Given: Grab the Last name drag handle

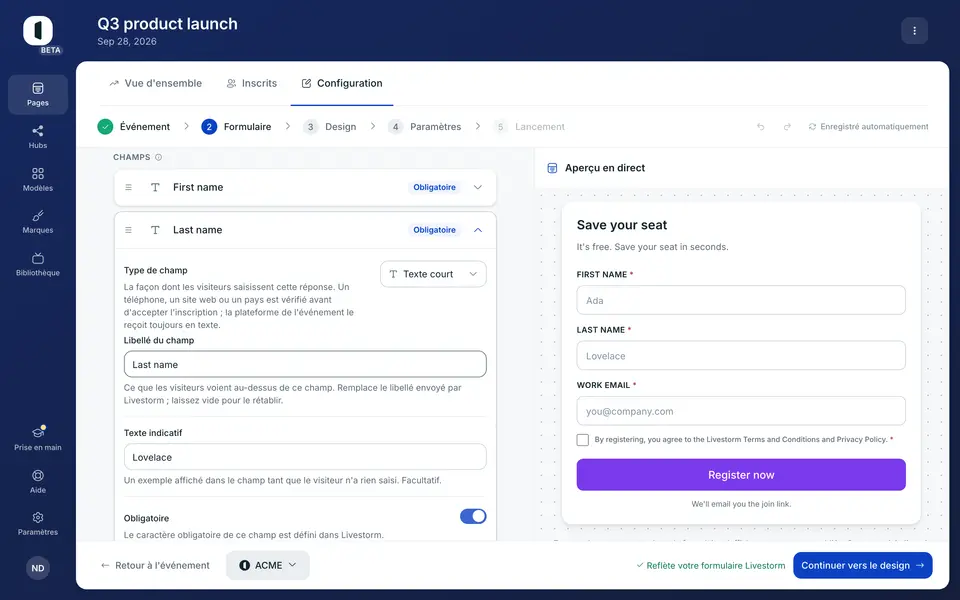Looking at the screenshot, I should [x=129, y=230].
